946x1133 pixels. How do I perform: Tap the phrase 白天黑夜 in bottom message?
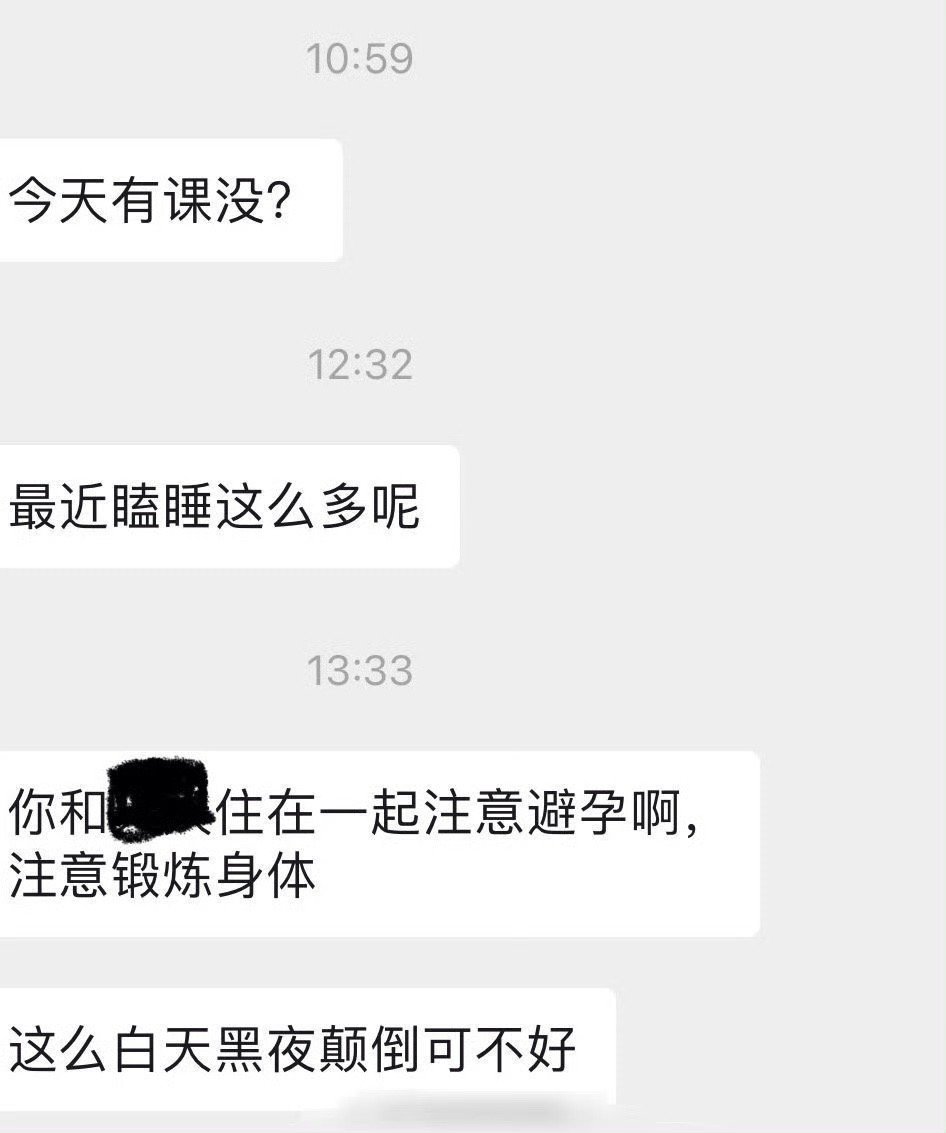point(215,1047)
